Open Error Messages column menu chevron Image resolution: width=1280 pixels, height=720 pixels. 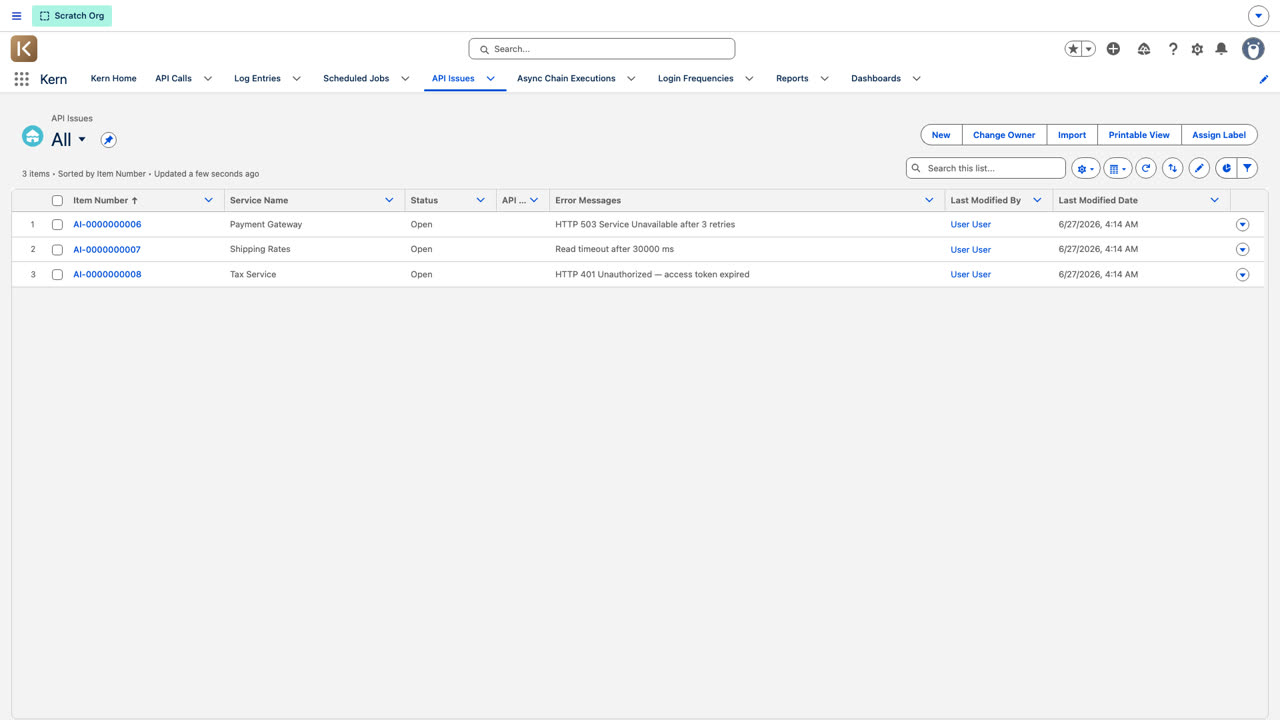tap(929, 200)
